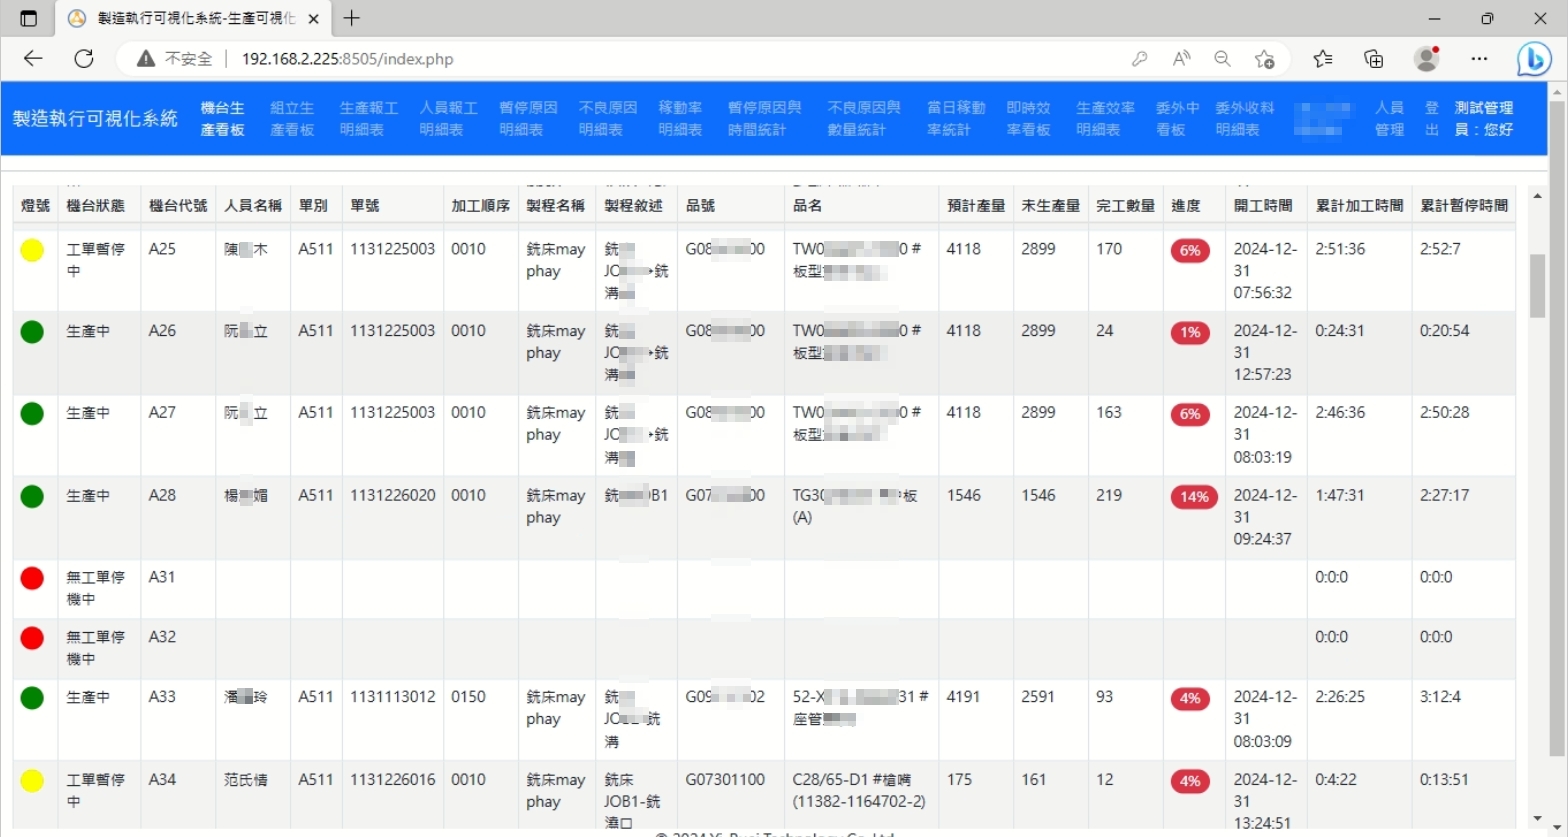Open the read aloud icon
1568x837 pixels.
coord(1182,59)
